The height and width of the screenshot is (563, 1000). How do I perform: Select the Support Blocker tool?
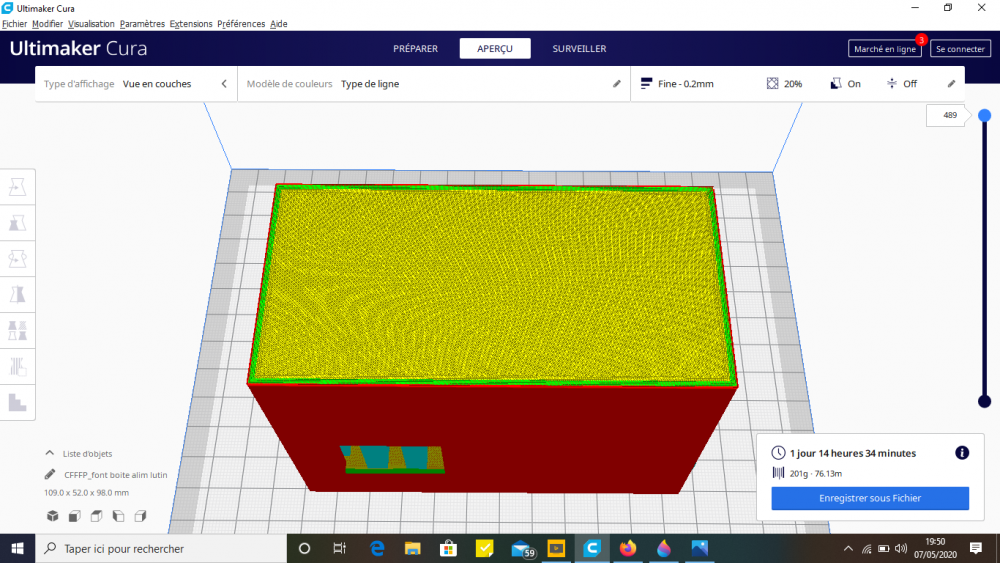[x=17, y=367]
